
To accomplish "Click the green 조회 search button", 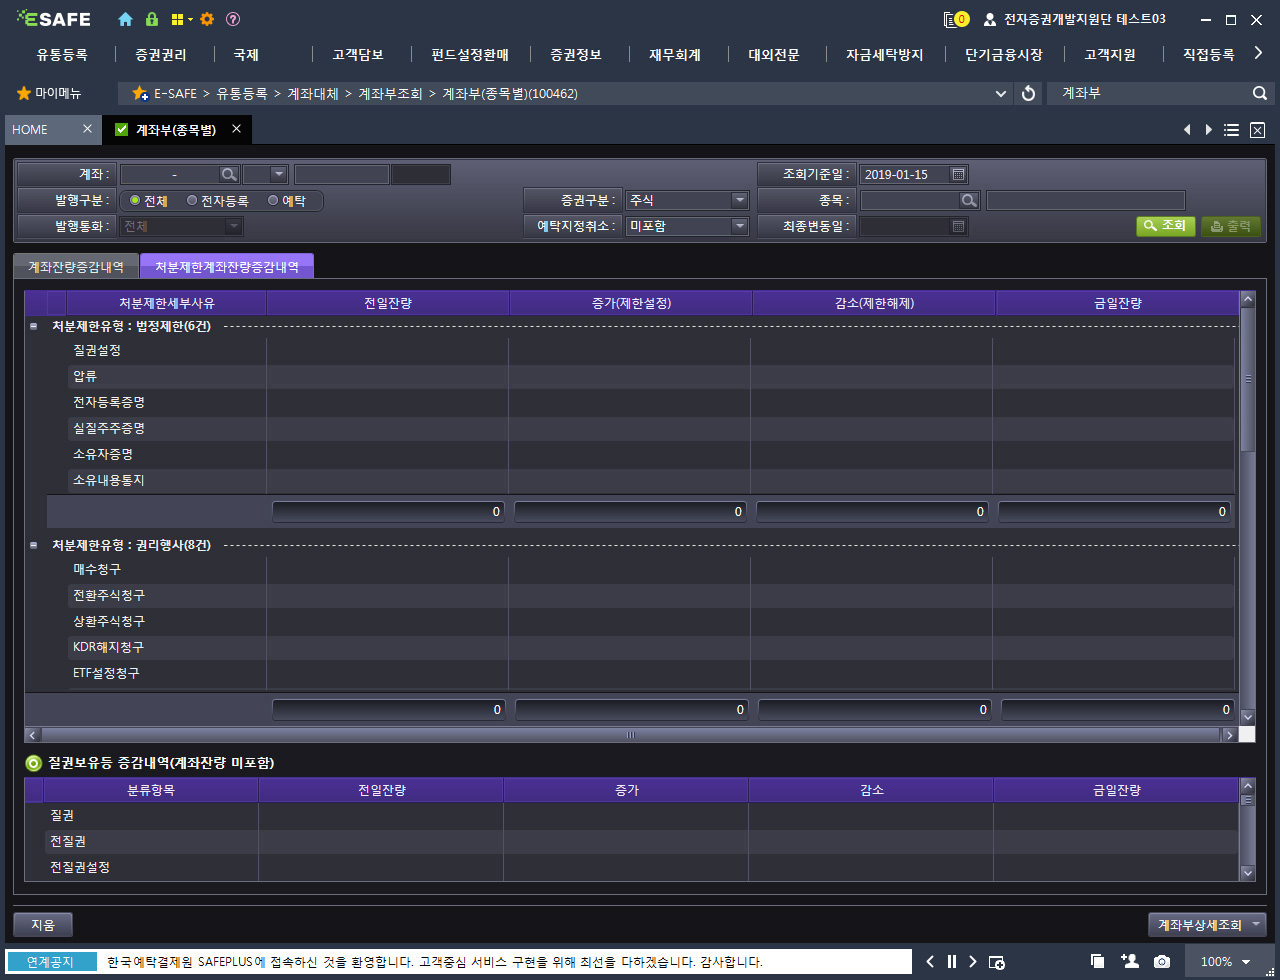I will [x=1165, y=226].
